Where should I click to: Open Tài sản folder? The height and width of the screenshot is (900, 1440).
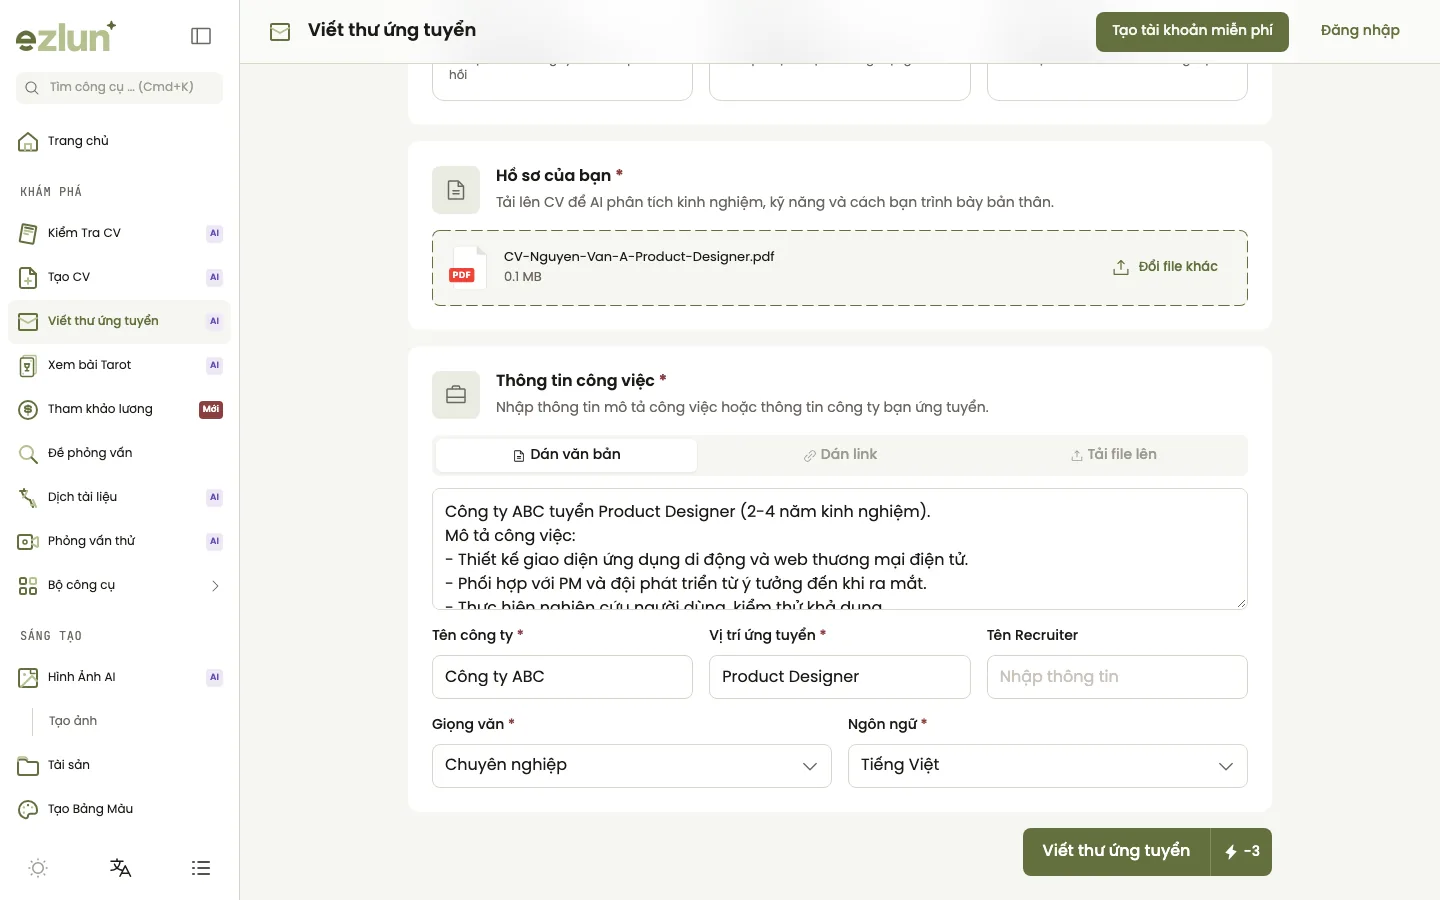119,765
